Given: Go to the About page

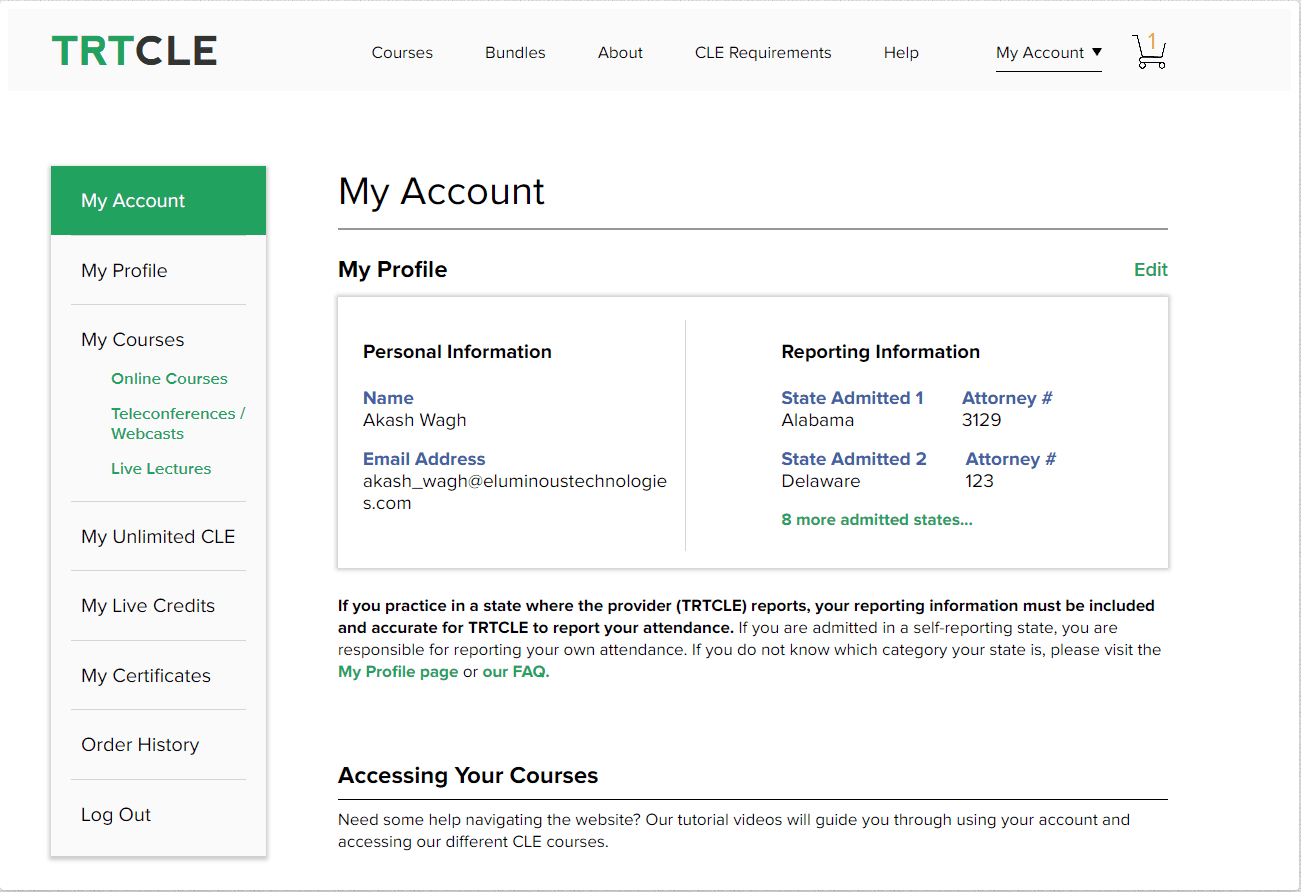Looking at the screenshot, I should click(620, 52).
